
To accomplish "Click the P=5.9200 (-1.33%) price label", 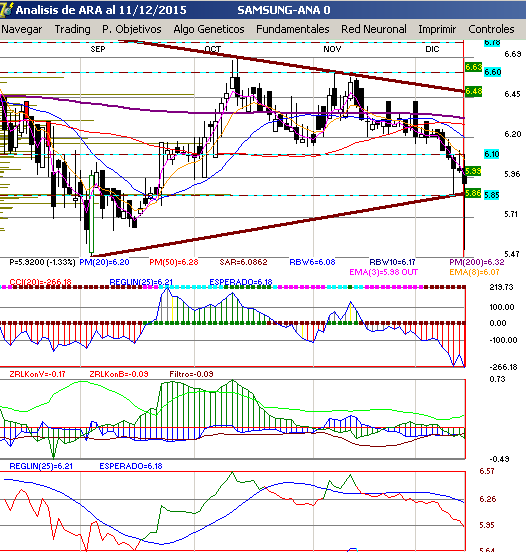I will tap(42, 262).
